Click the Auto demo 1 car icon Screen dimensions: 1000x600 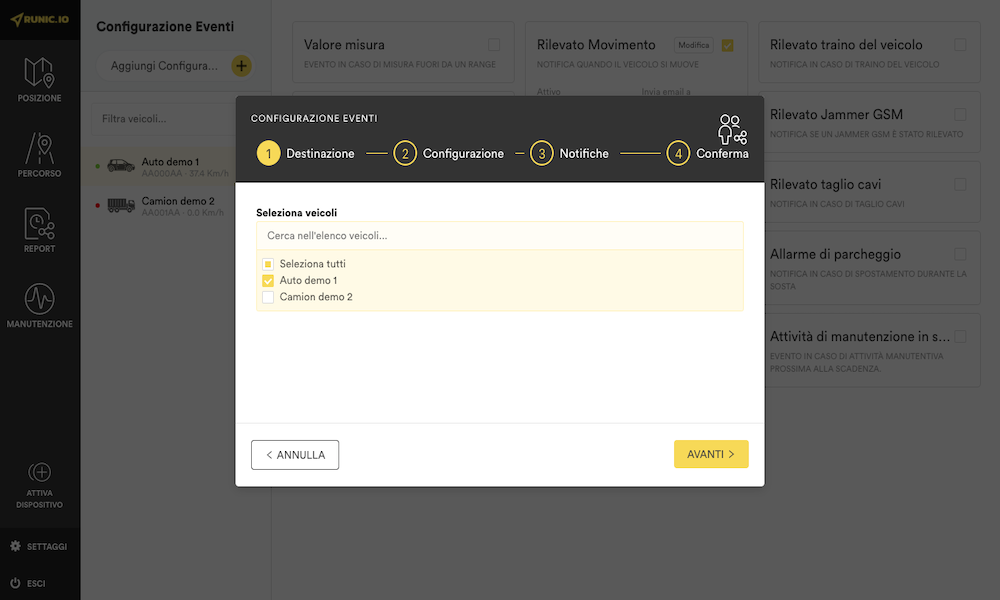[121, 166]
